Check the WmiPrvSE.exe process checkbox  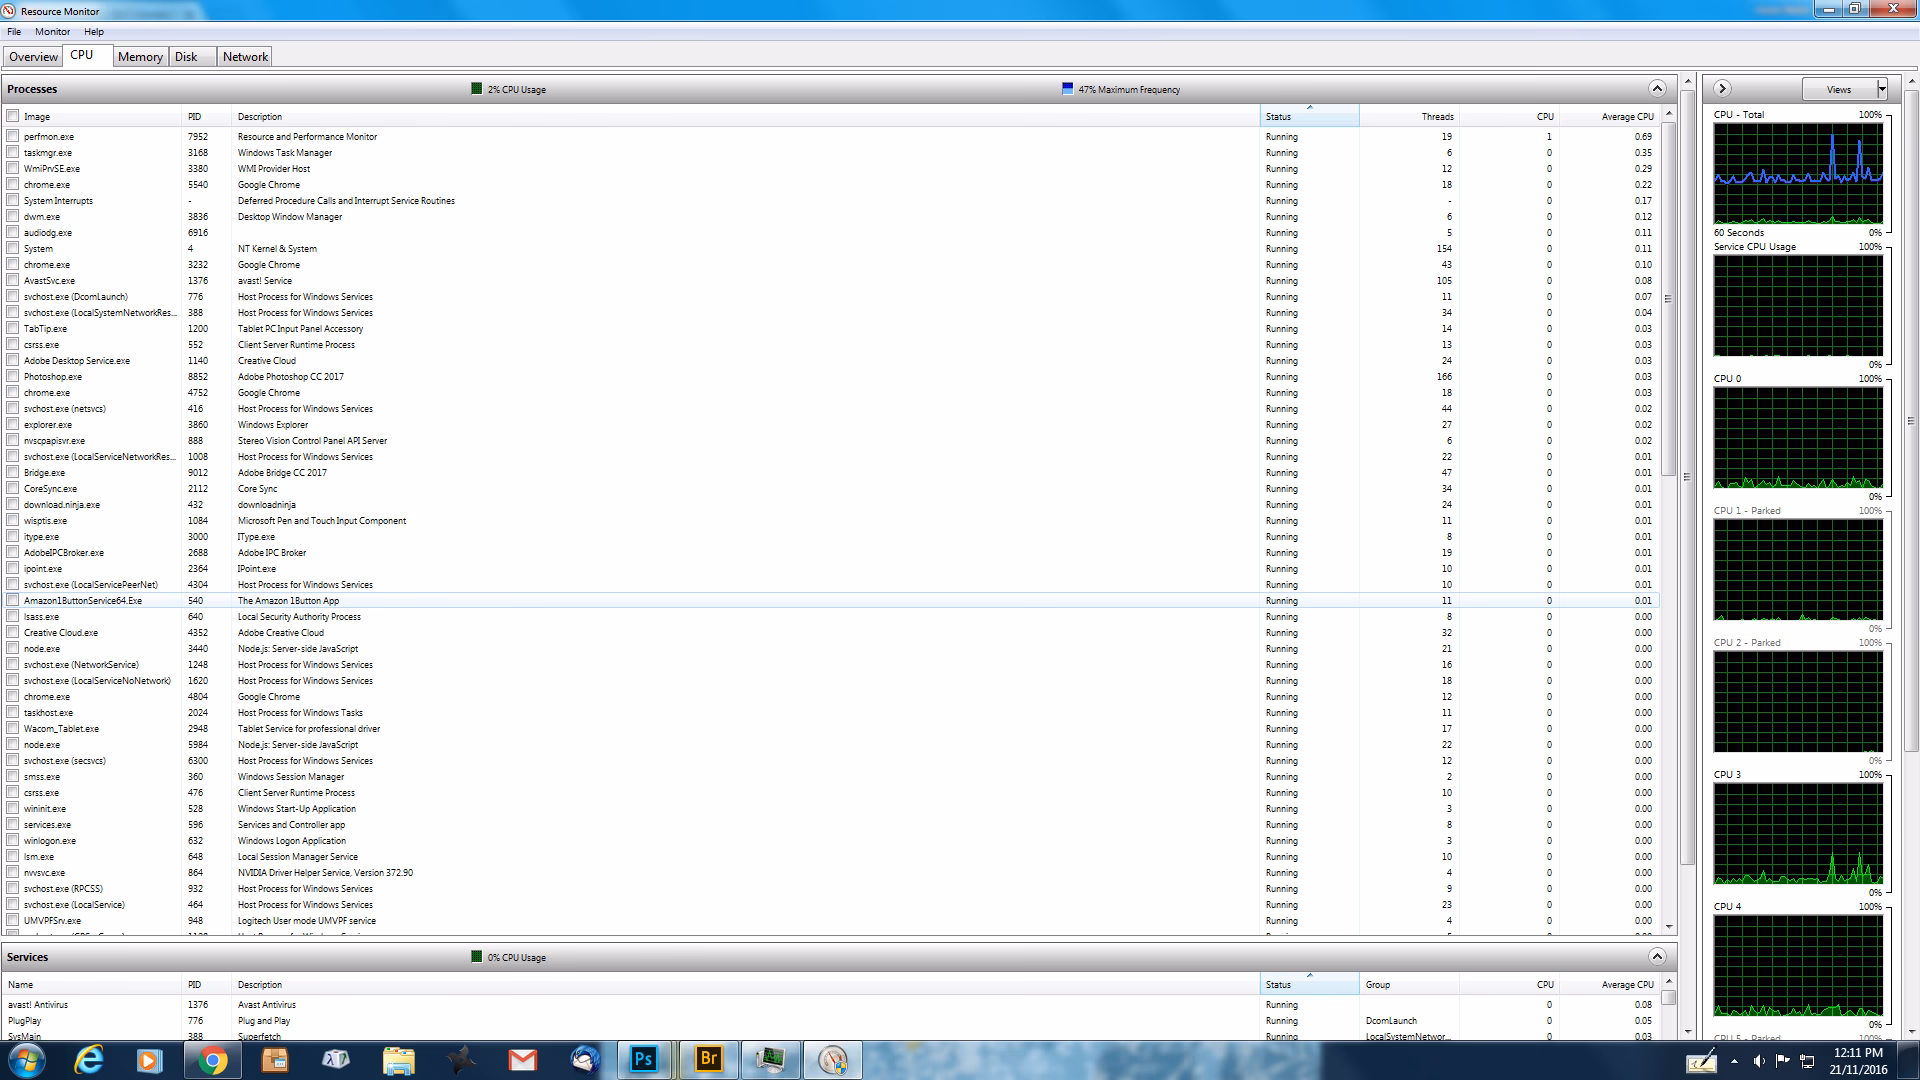(13, 168)
